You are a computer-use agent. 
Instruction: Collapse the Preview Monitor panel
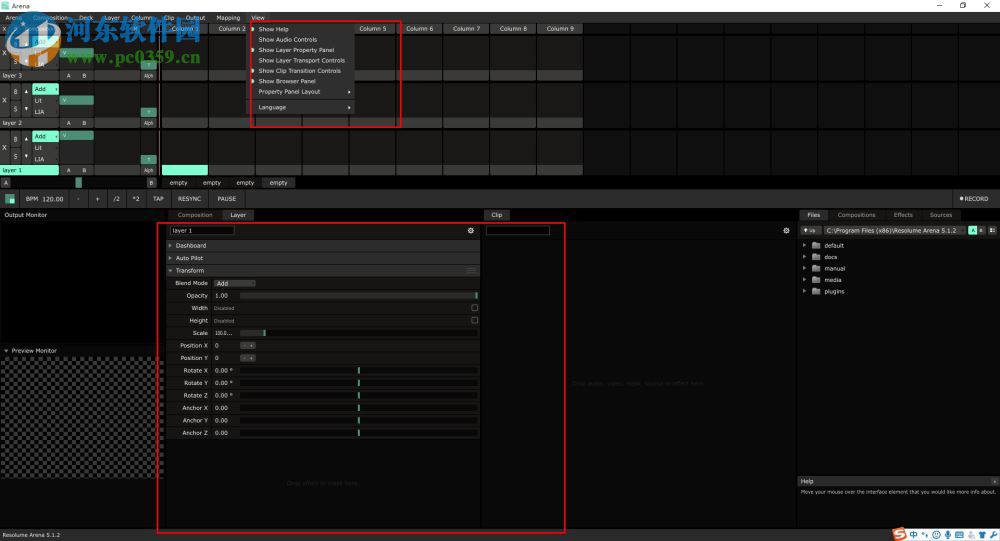(6, 351)
